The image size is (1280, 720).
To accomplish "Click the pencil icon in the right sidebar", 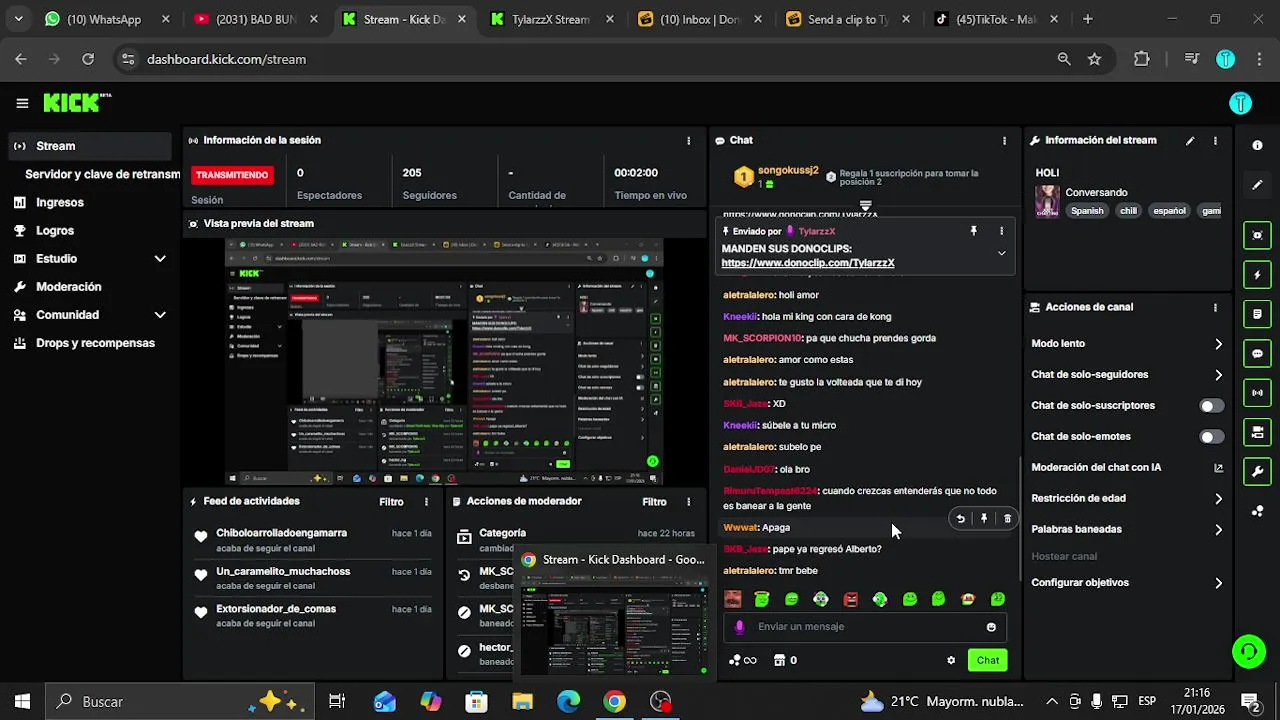I will [x=1257, y=185].
